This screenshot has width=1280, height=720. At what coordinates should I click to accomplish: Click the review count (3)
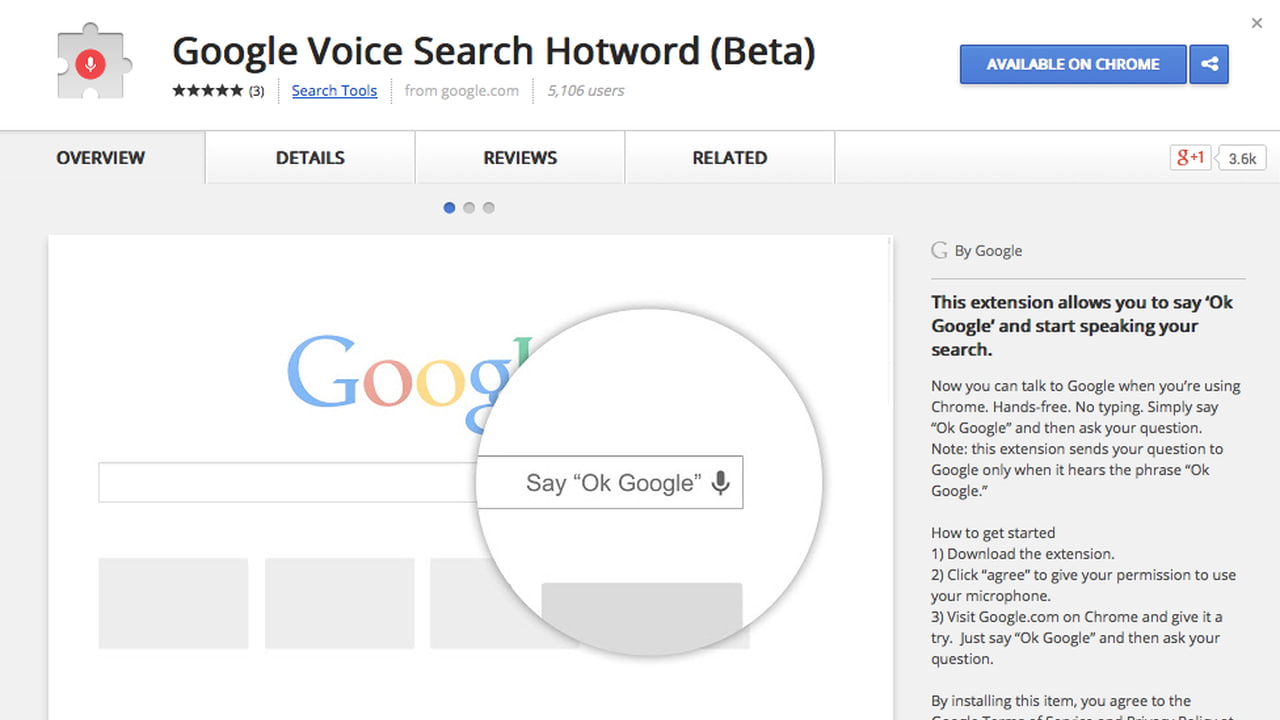click(x=257, y=91)
